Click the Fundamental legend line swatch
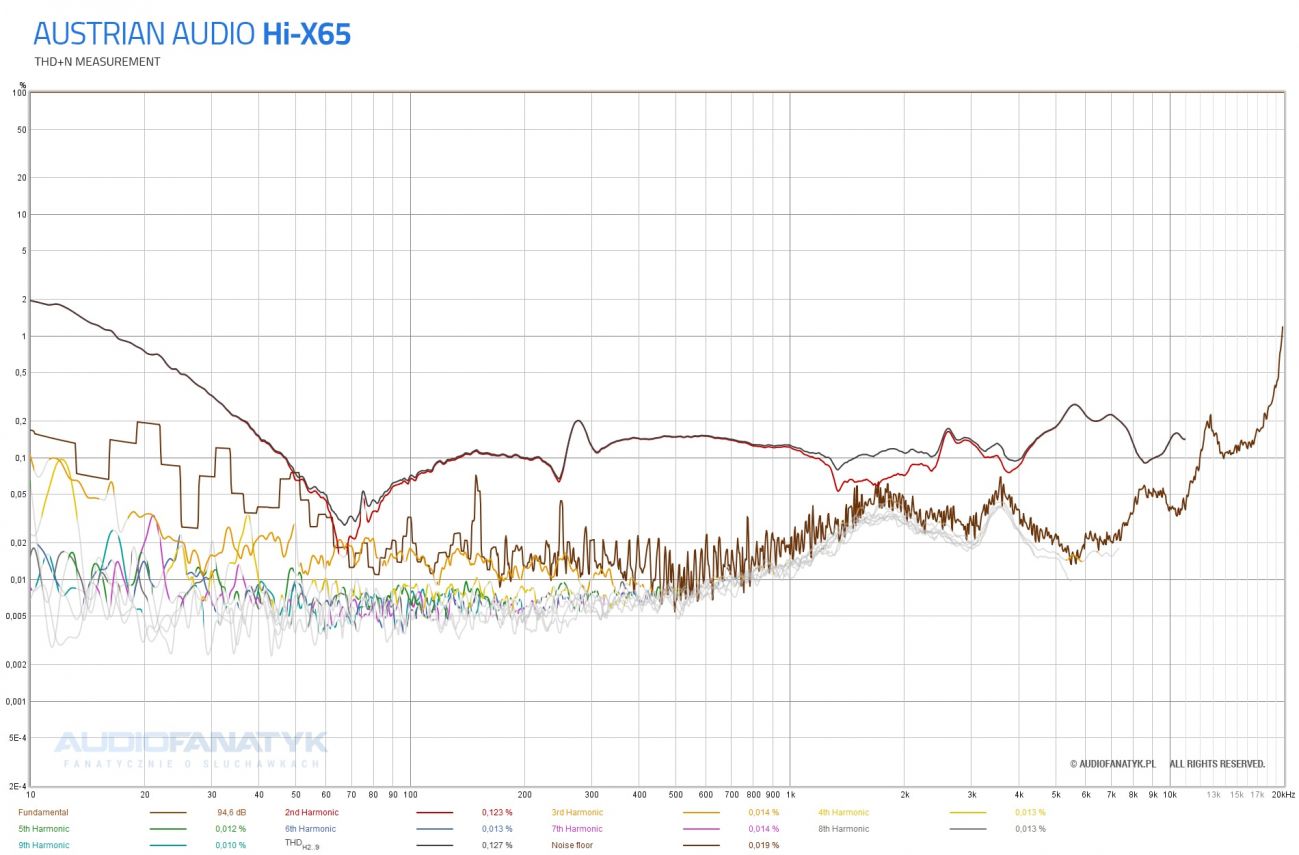Image resolution: width=1299 pixels, height=855 pixels. point(168,813)
